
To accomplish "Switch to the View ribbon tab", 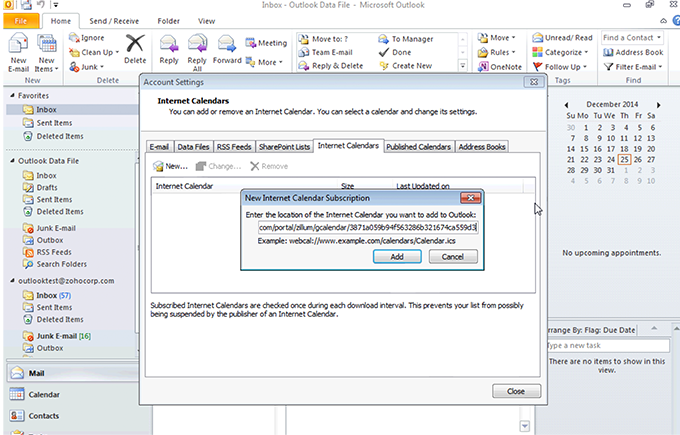I will (206, 21).
